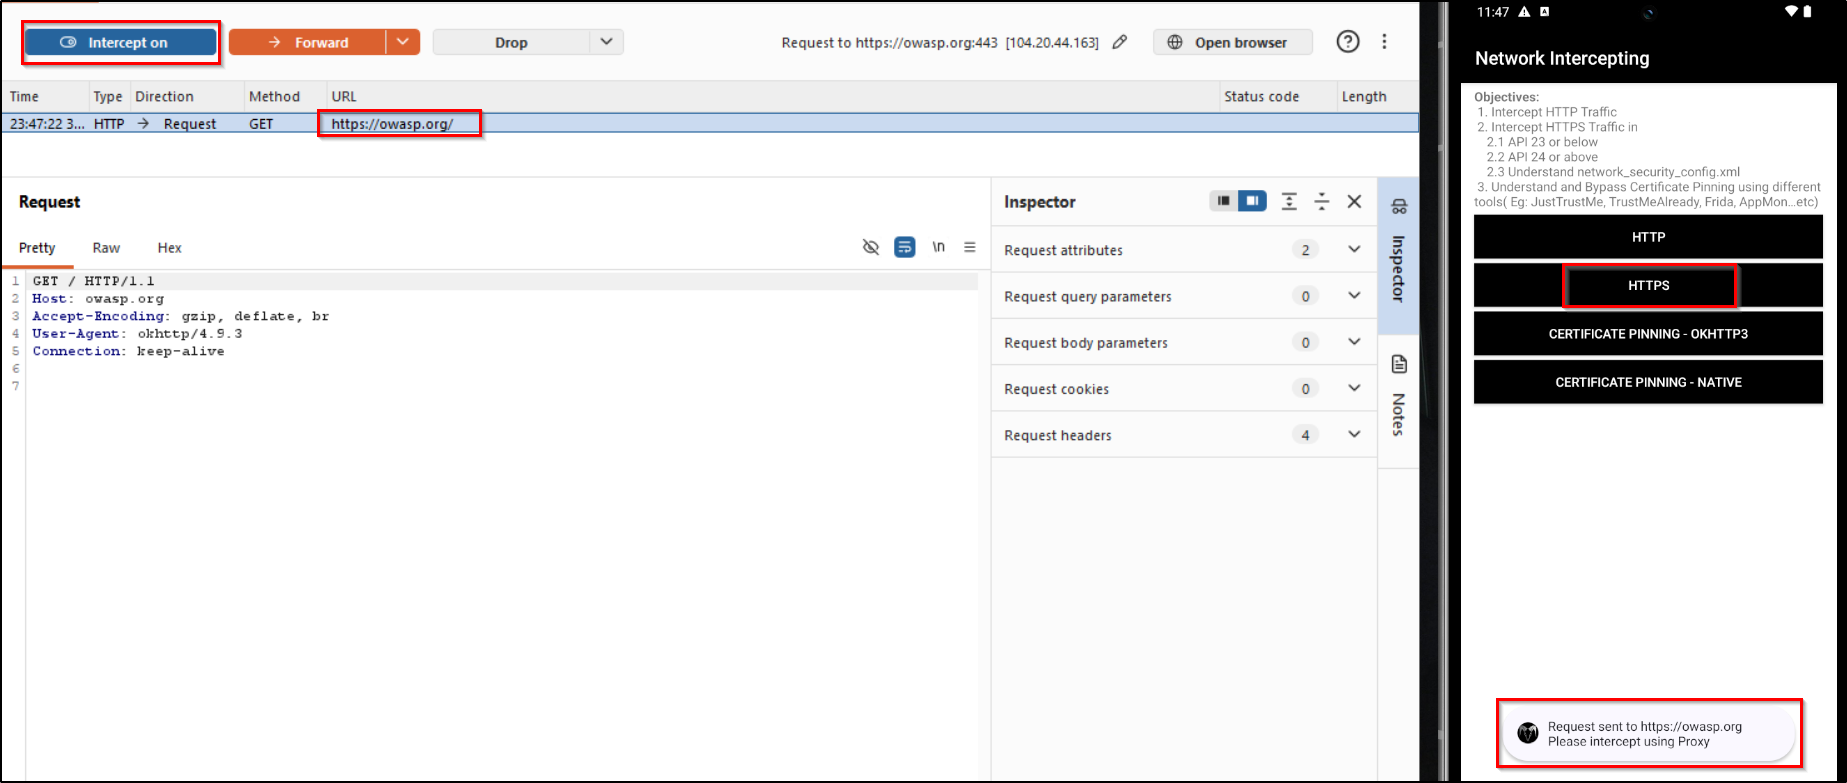Image resolution: width=1847 pixels, height=783 pixels.
Task: Switch to the Raw tab
Action: [106, 248]
